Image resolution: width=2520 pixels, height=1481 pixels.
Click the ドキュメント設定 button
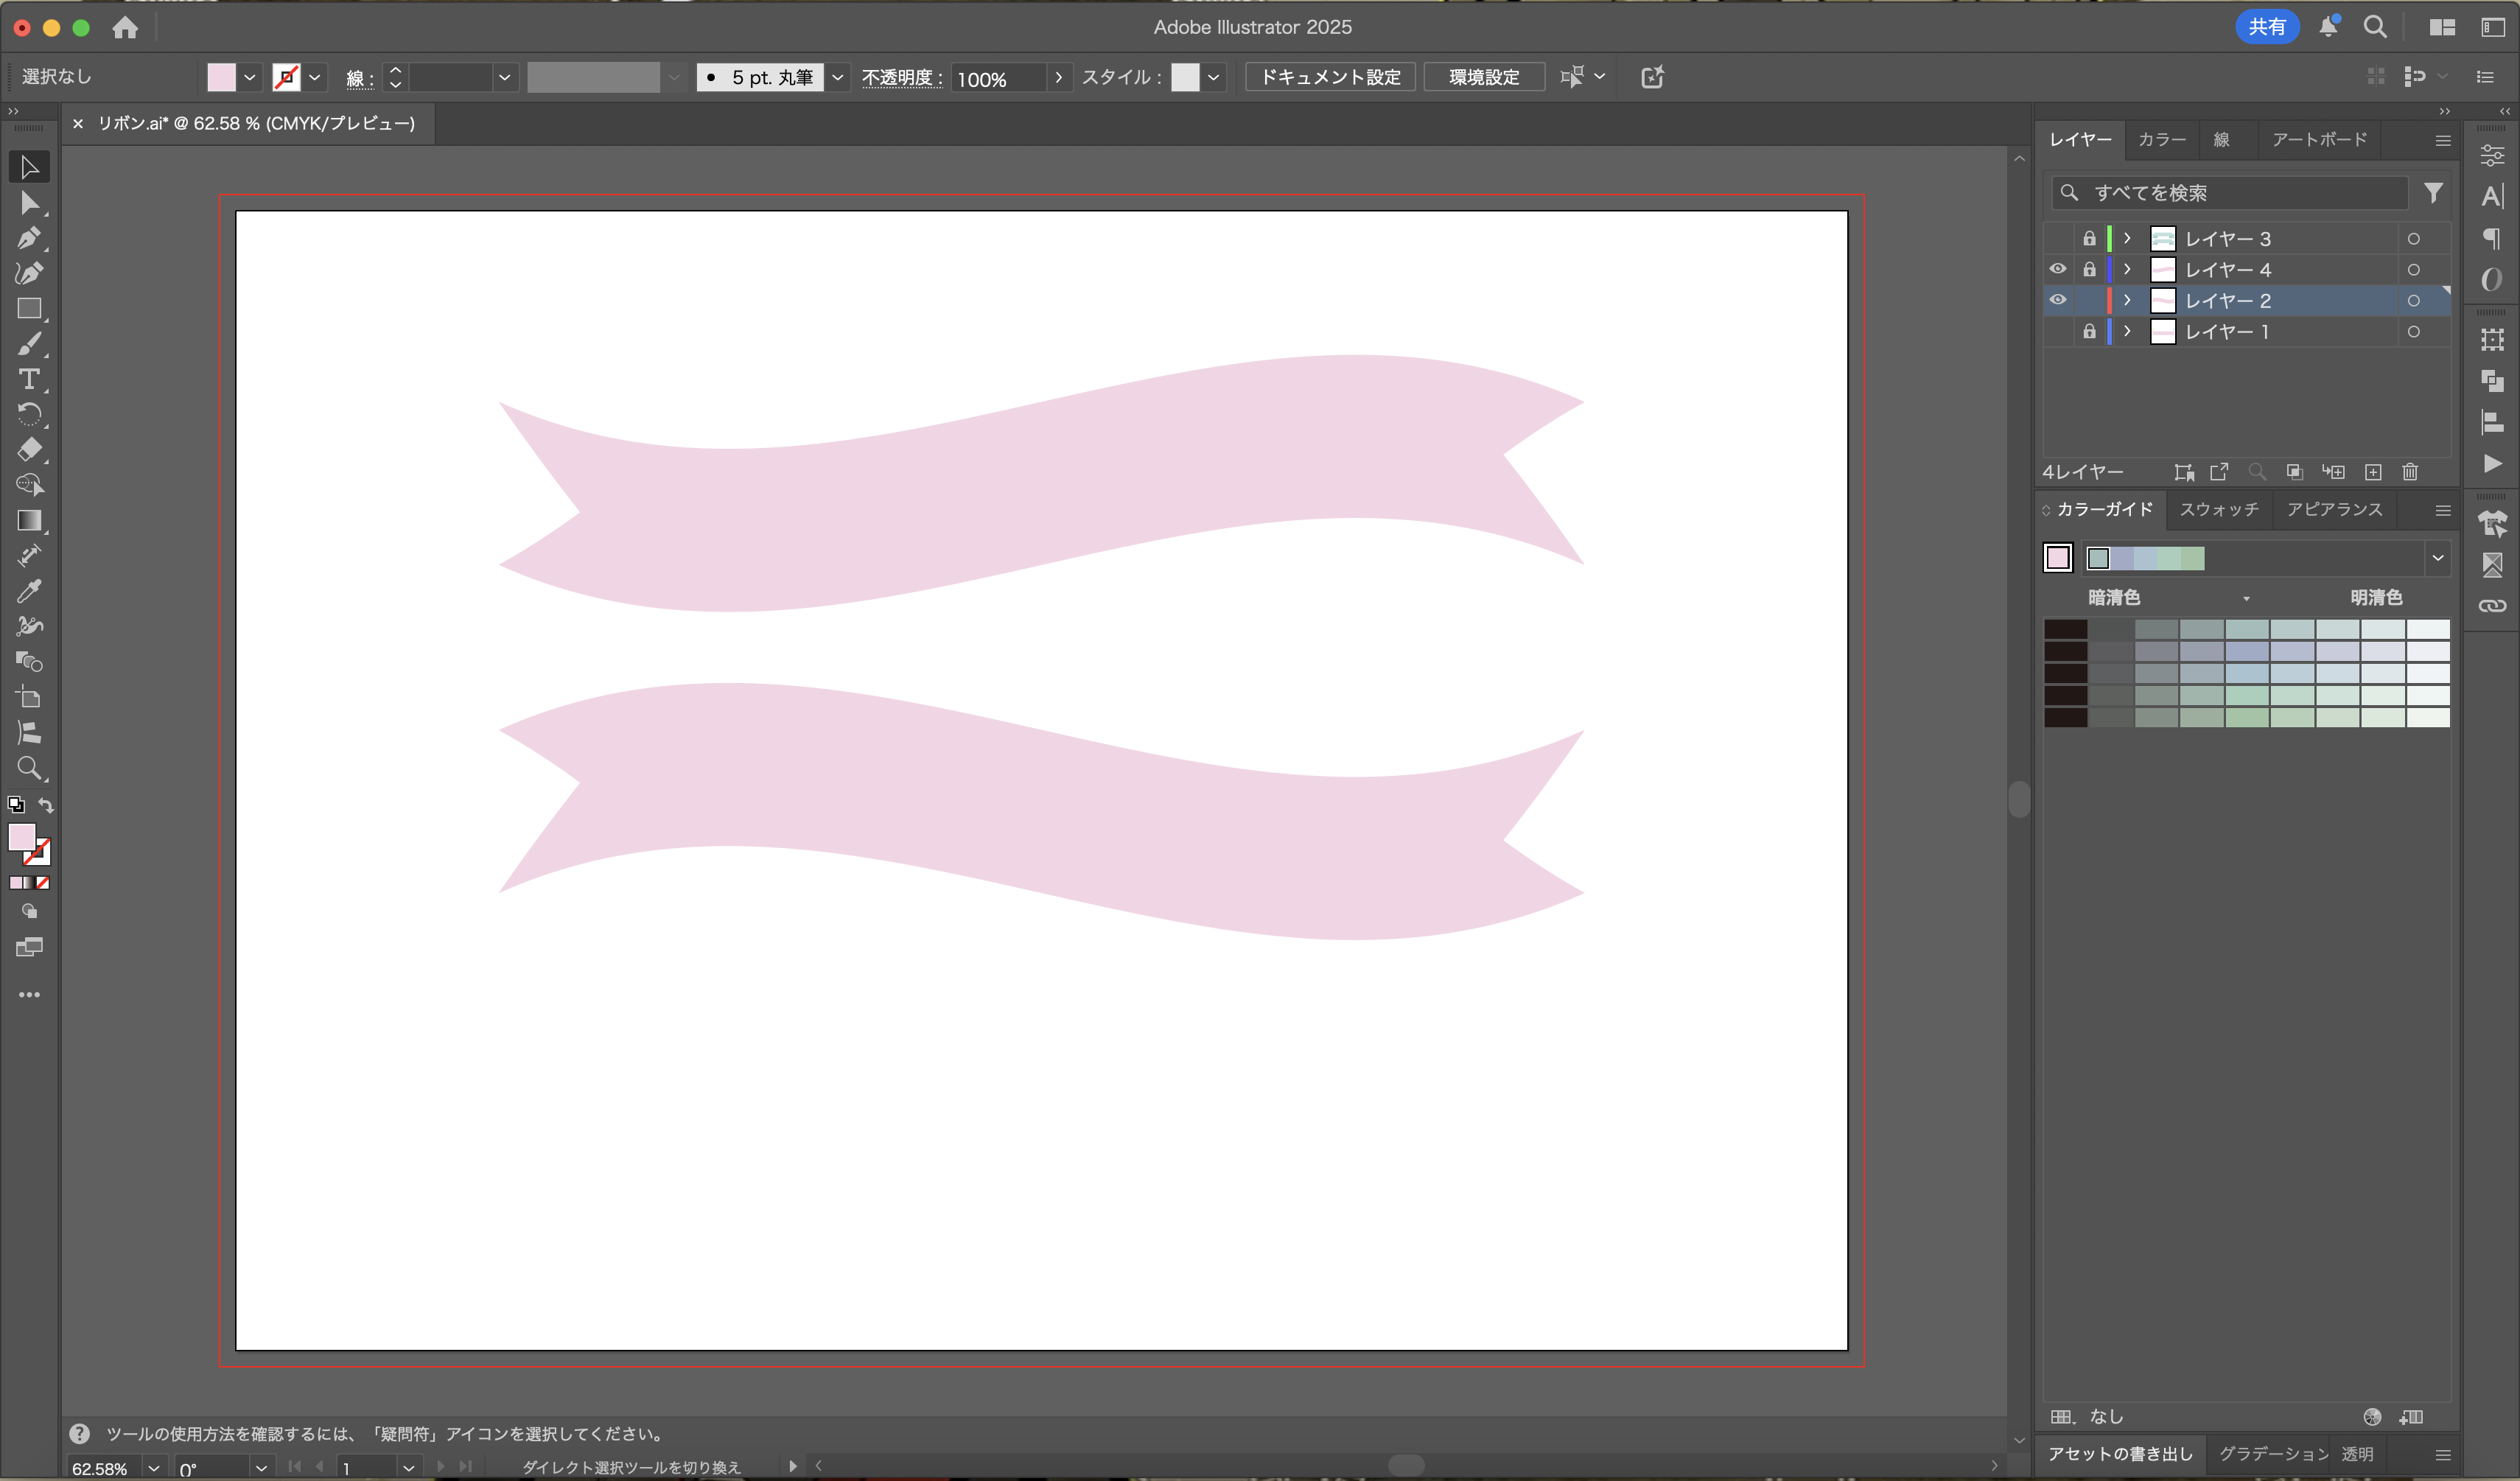[x=1330, y=78]
